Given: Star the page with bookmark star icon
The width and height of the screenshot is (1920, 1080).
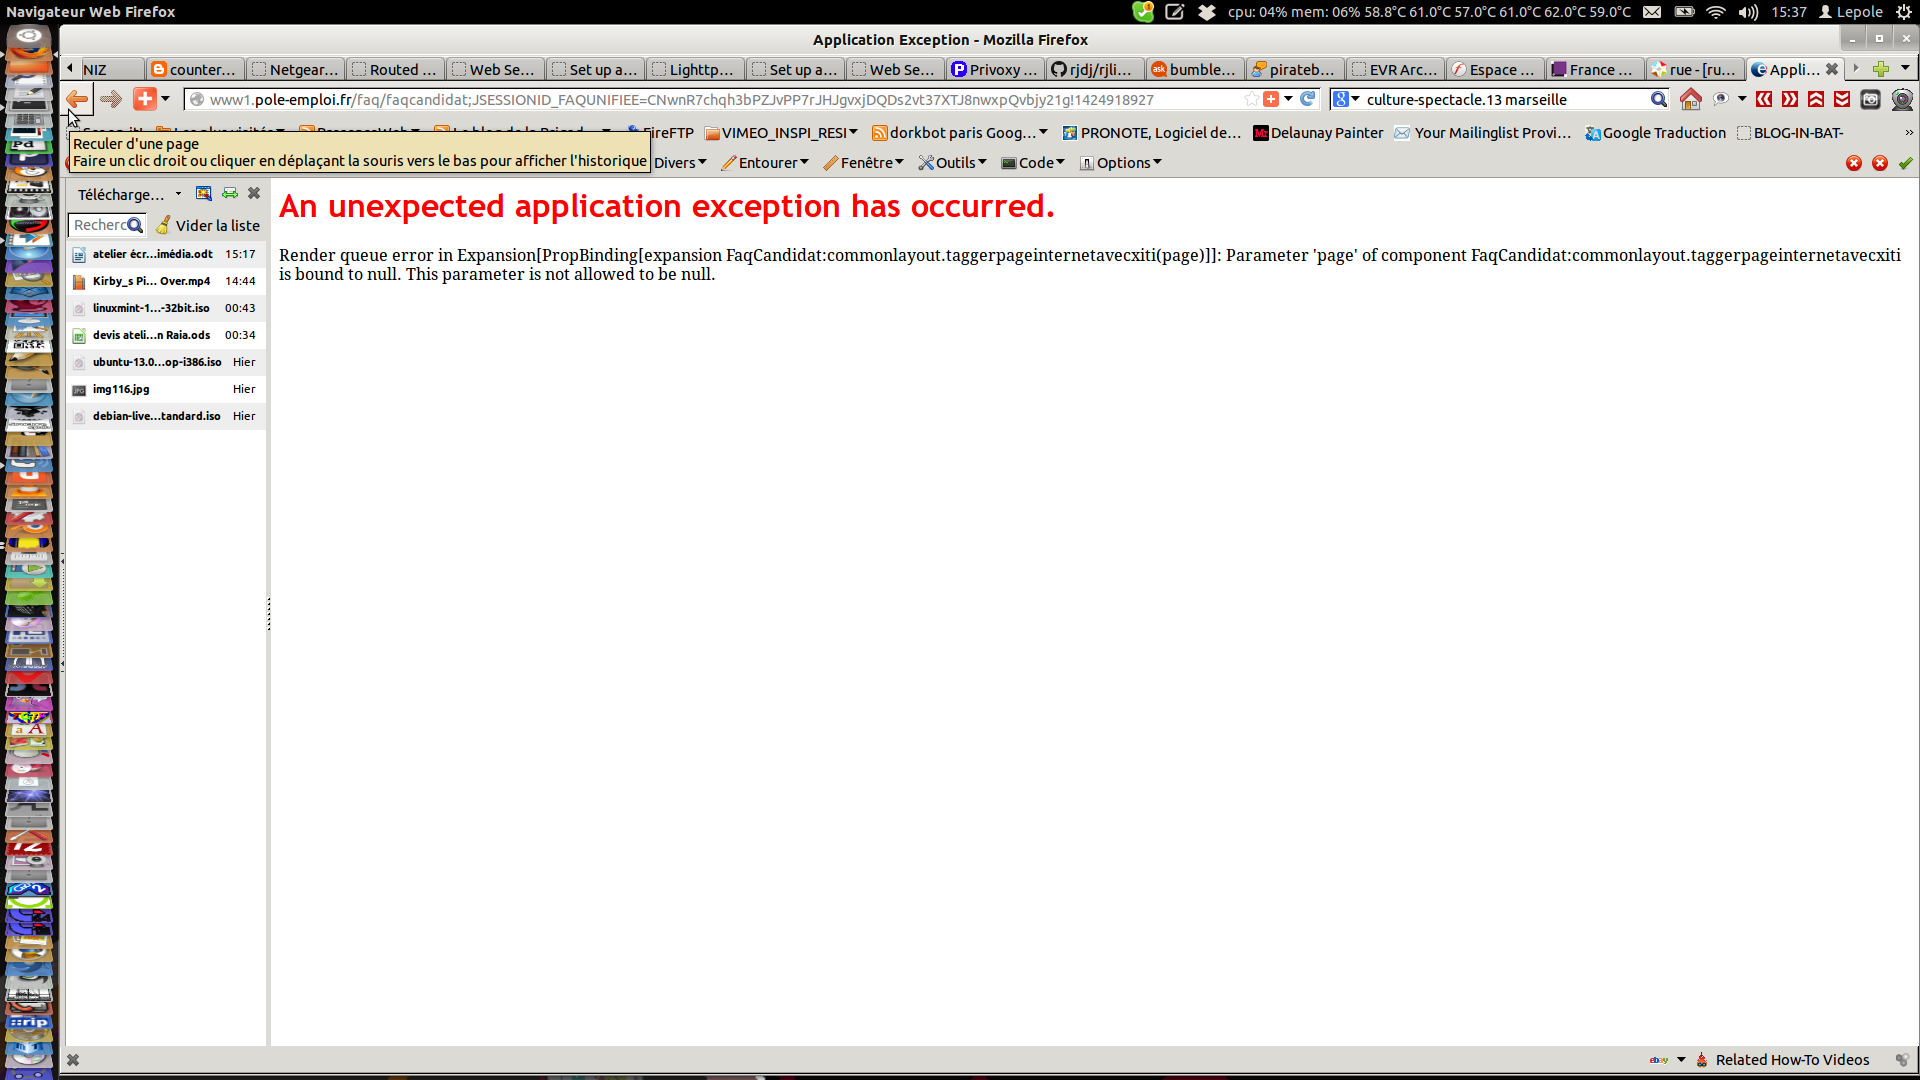Looking at the screenshot, I should pyautogui.click(x=1251, y=99).
